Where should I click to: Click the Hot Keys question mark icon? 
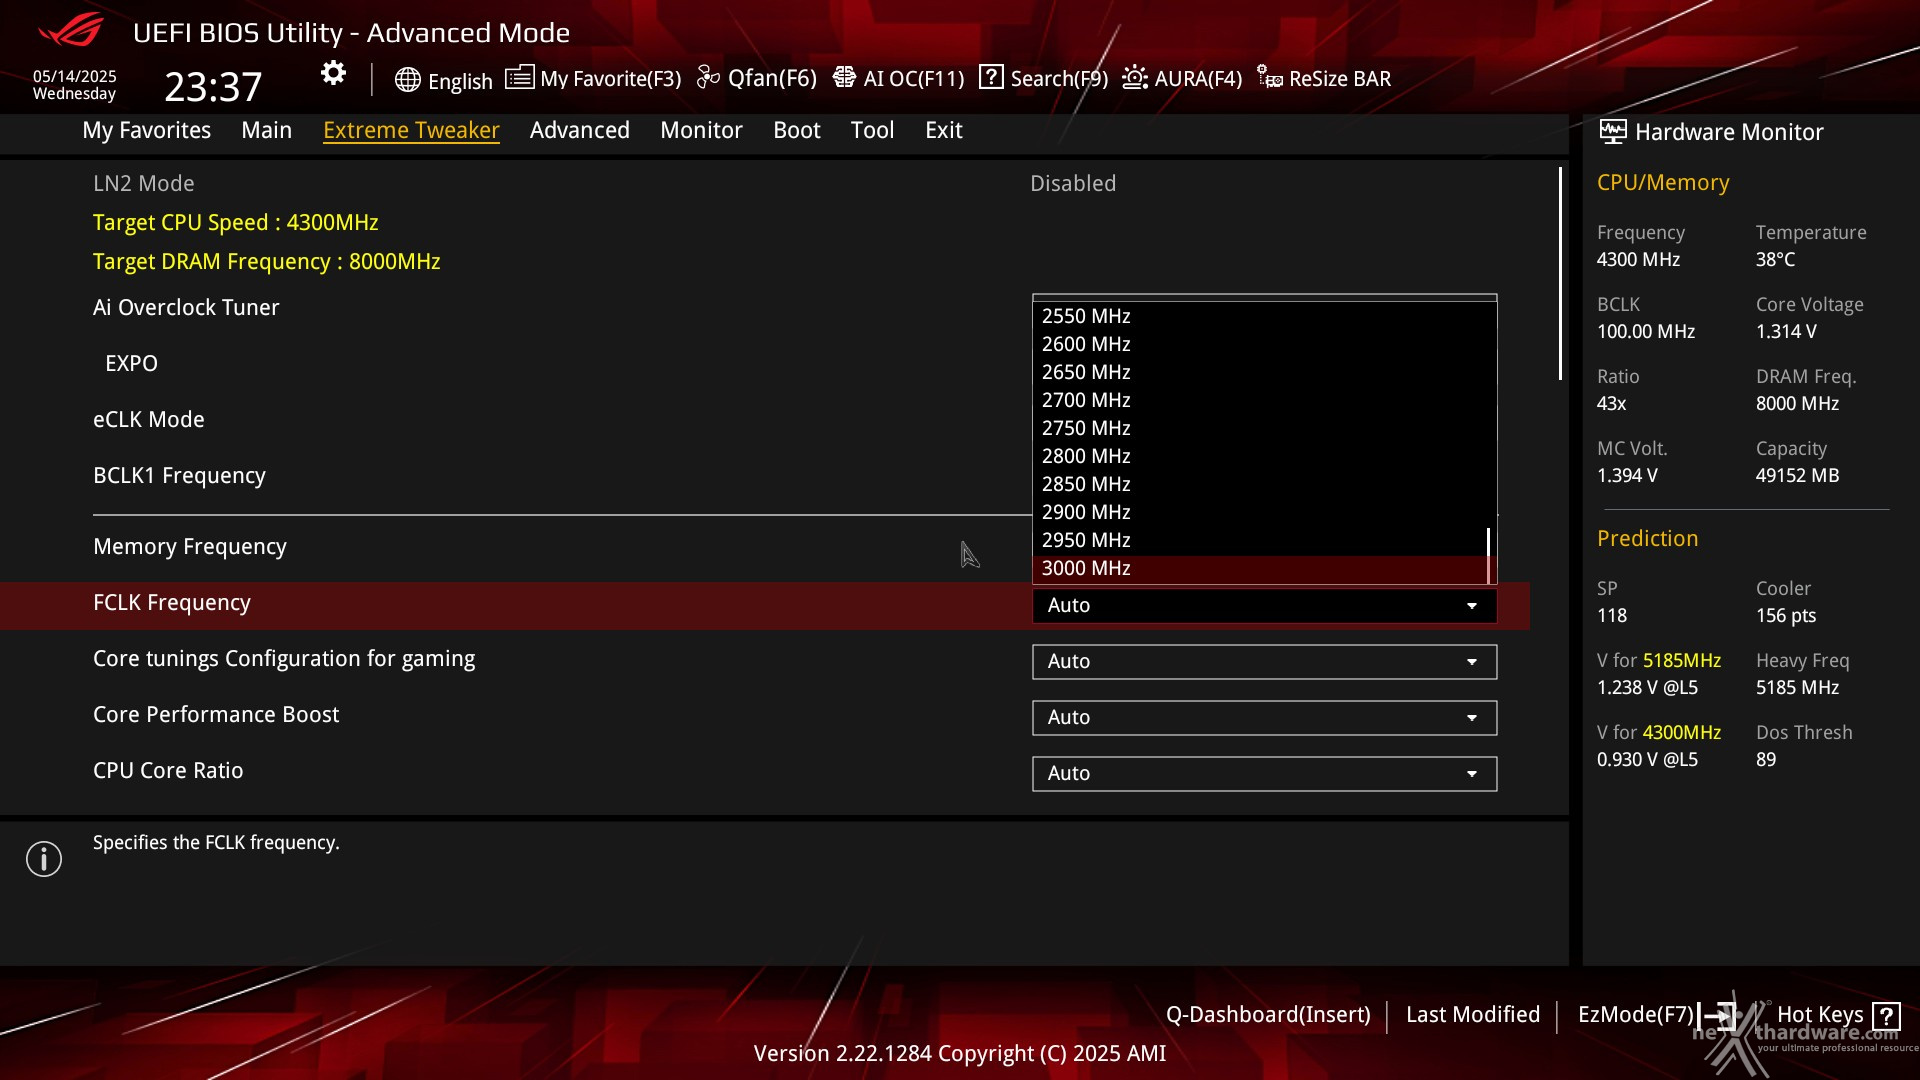[x=1886, y=1016]
